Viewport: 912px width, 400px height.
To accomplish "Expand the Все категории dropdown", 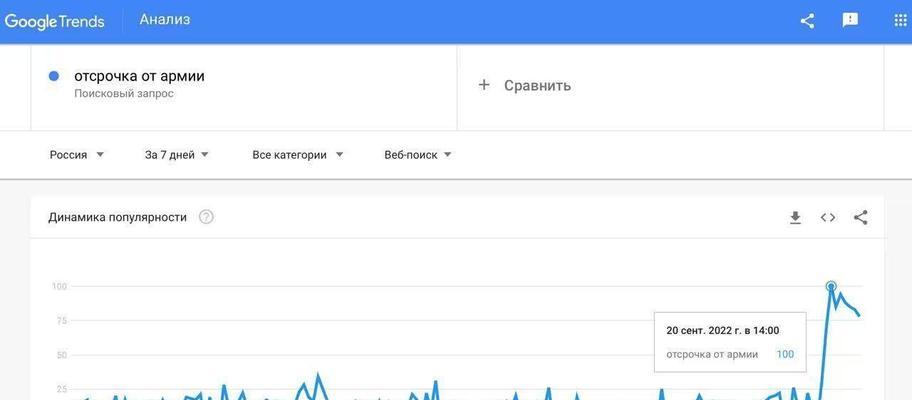I will click(298, 155).
